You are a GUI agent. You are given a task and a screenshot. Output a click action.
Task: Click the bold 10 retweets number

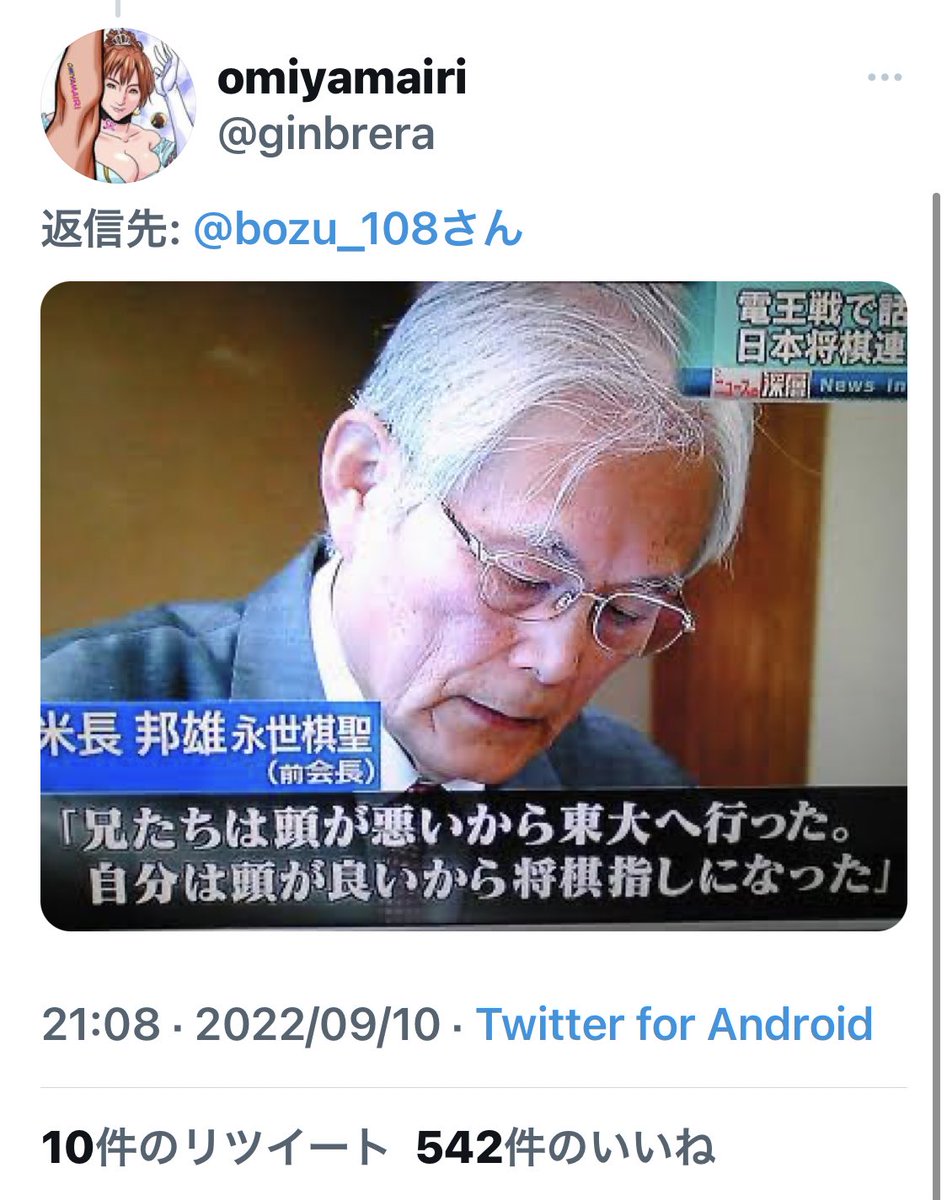click(x=67, y=1148)
